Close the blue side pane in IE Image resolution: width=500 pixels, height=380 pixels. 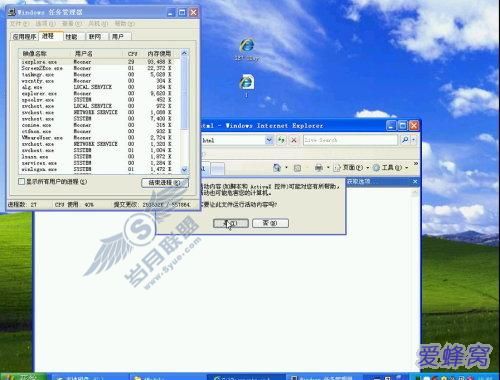coord(415,181)
